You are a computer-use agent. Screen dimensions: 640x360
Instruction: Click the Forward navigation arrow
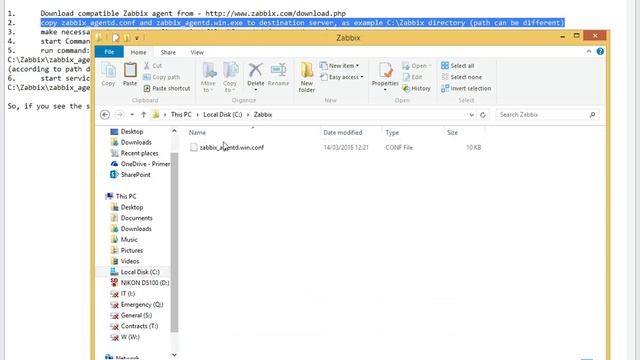pyautogui.click(x=120, y=115)
